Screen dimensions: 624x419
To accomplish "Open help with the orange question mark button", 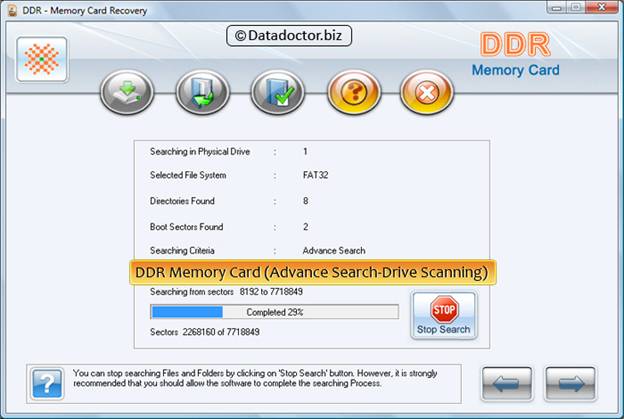I will [354, 92].
